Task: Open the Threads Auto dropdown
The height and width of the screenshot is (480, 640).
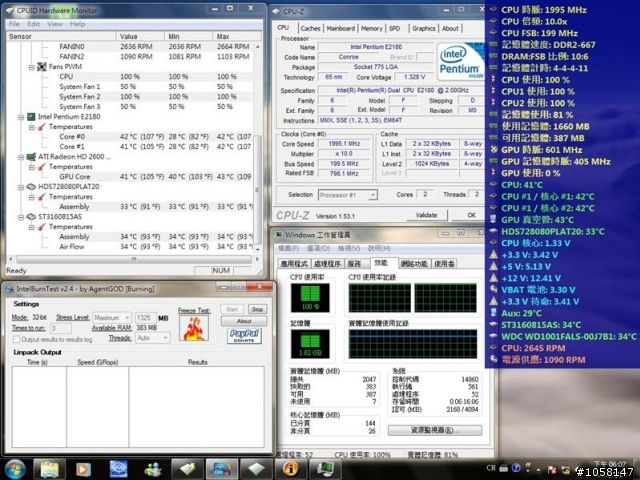Action: (x=153, y=338)
